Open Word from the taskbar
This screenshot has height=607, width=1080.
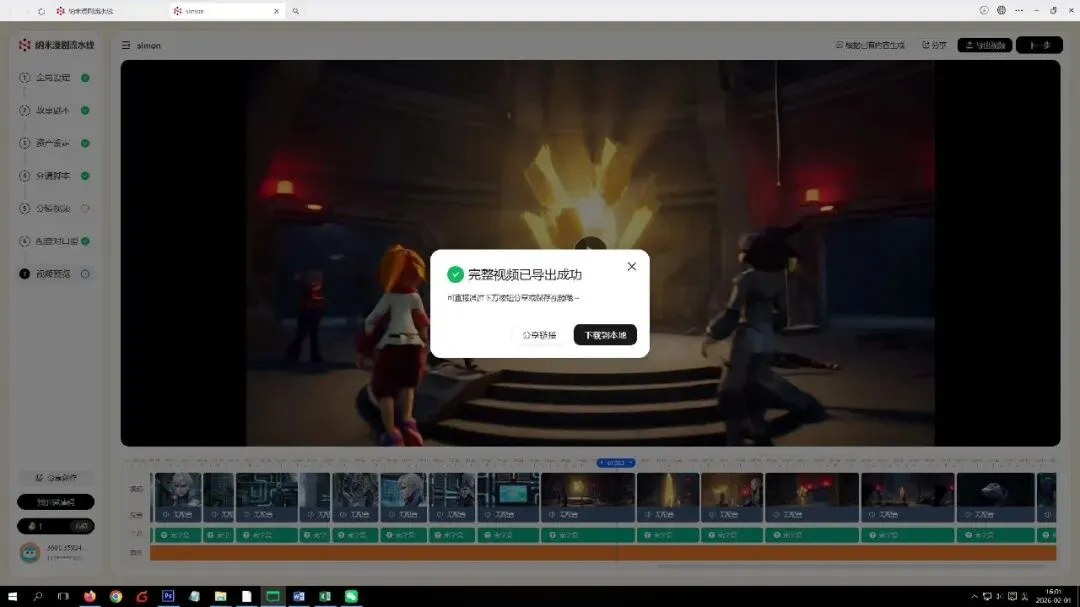pos(299,597)
